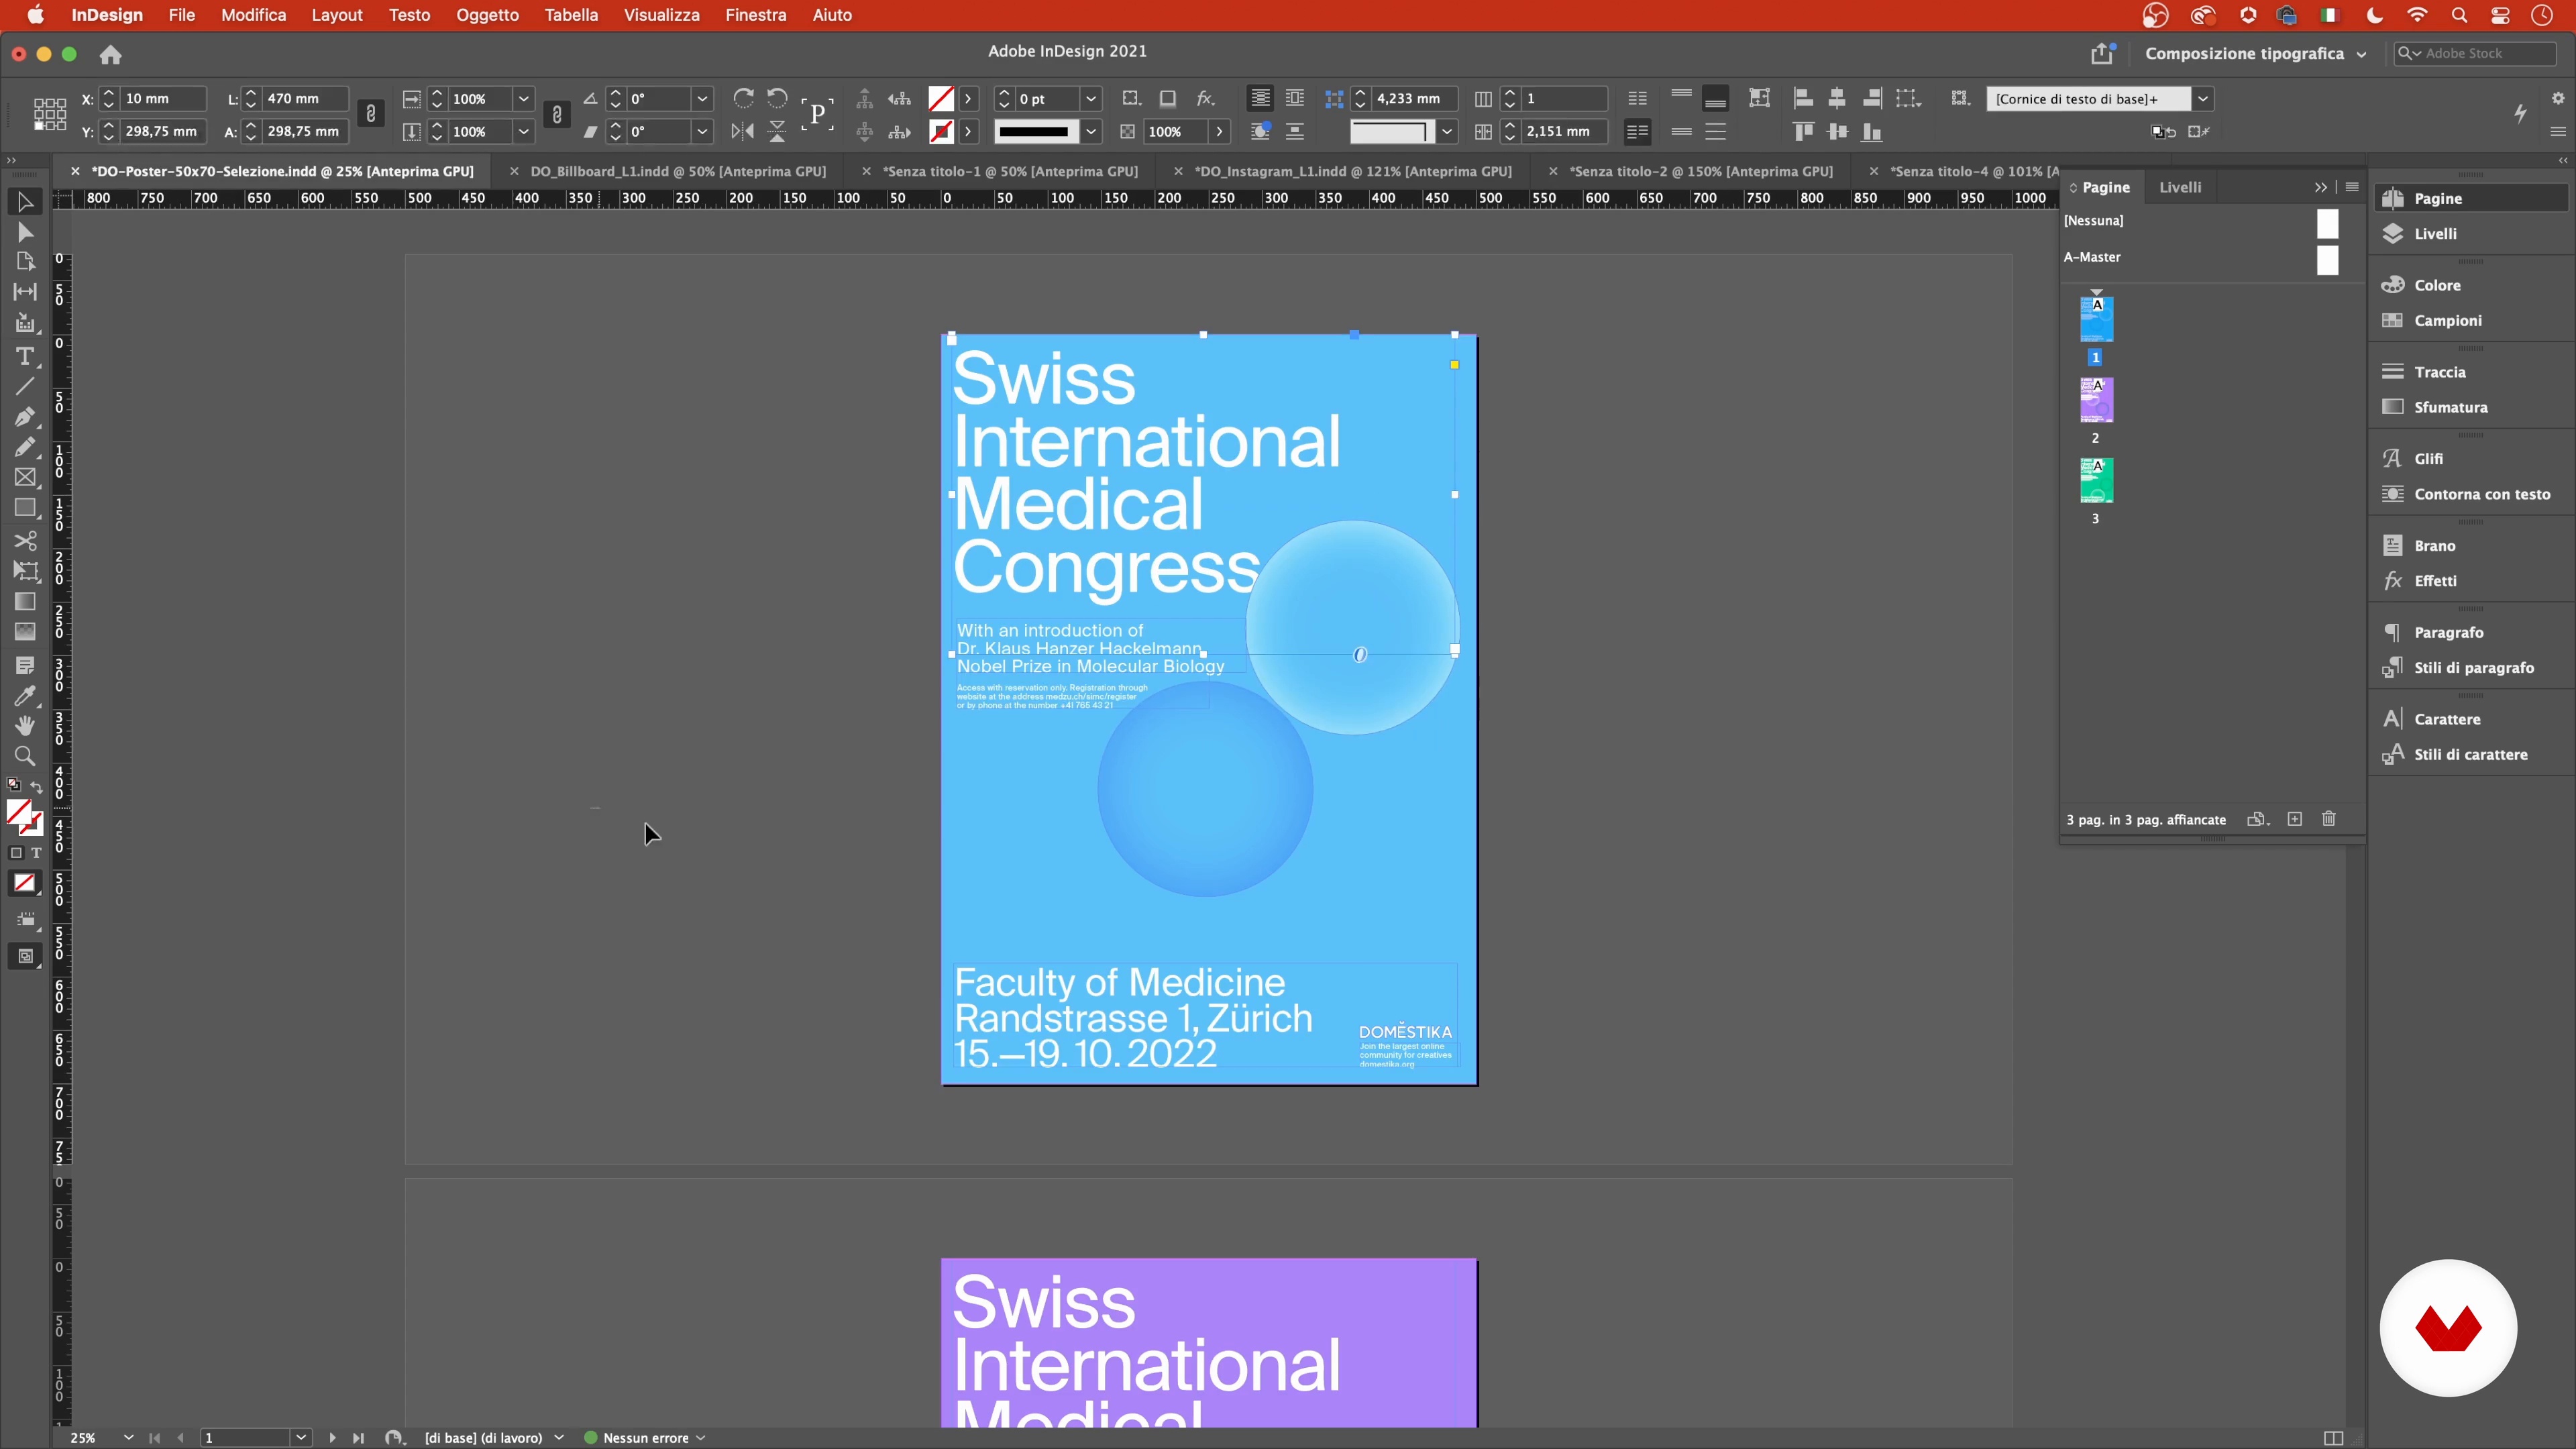The image size is (2576, 1449).
Task: Select the Type tool in toolbar
Action: point(25,357)
